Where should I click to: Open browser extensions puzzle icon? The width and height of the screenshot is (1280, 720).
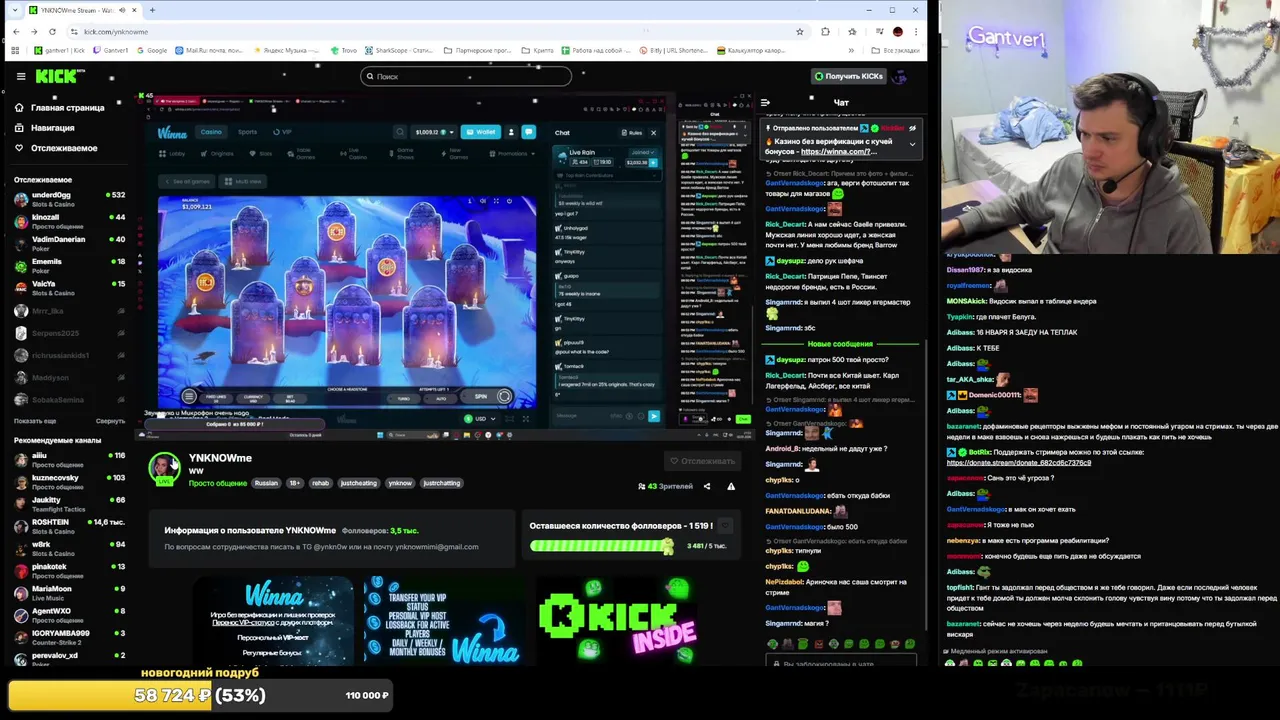(x=825, y=31)
